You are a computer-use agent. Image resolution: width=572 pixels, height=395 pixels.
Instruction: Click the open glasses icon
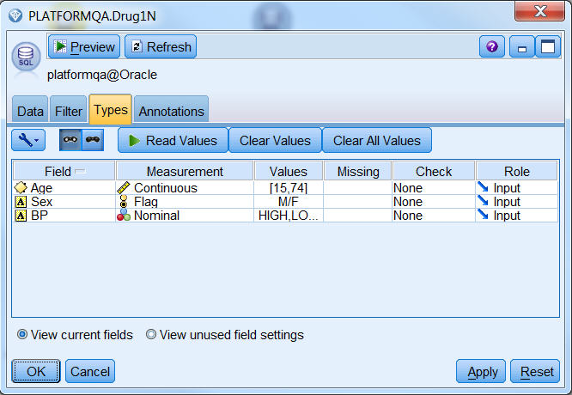[70, 140]
